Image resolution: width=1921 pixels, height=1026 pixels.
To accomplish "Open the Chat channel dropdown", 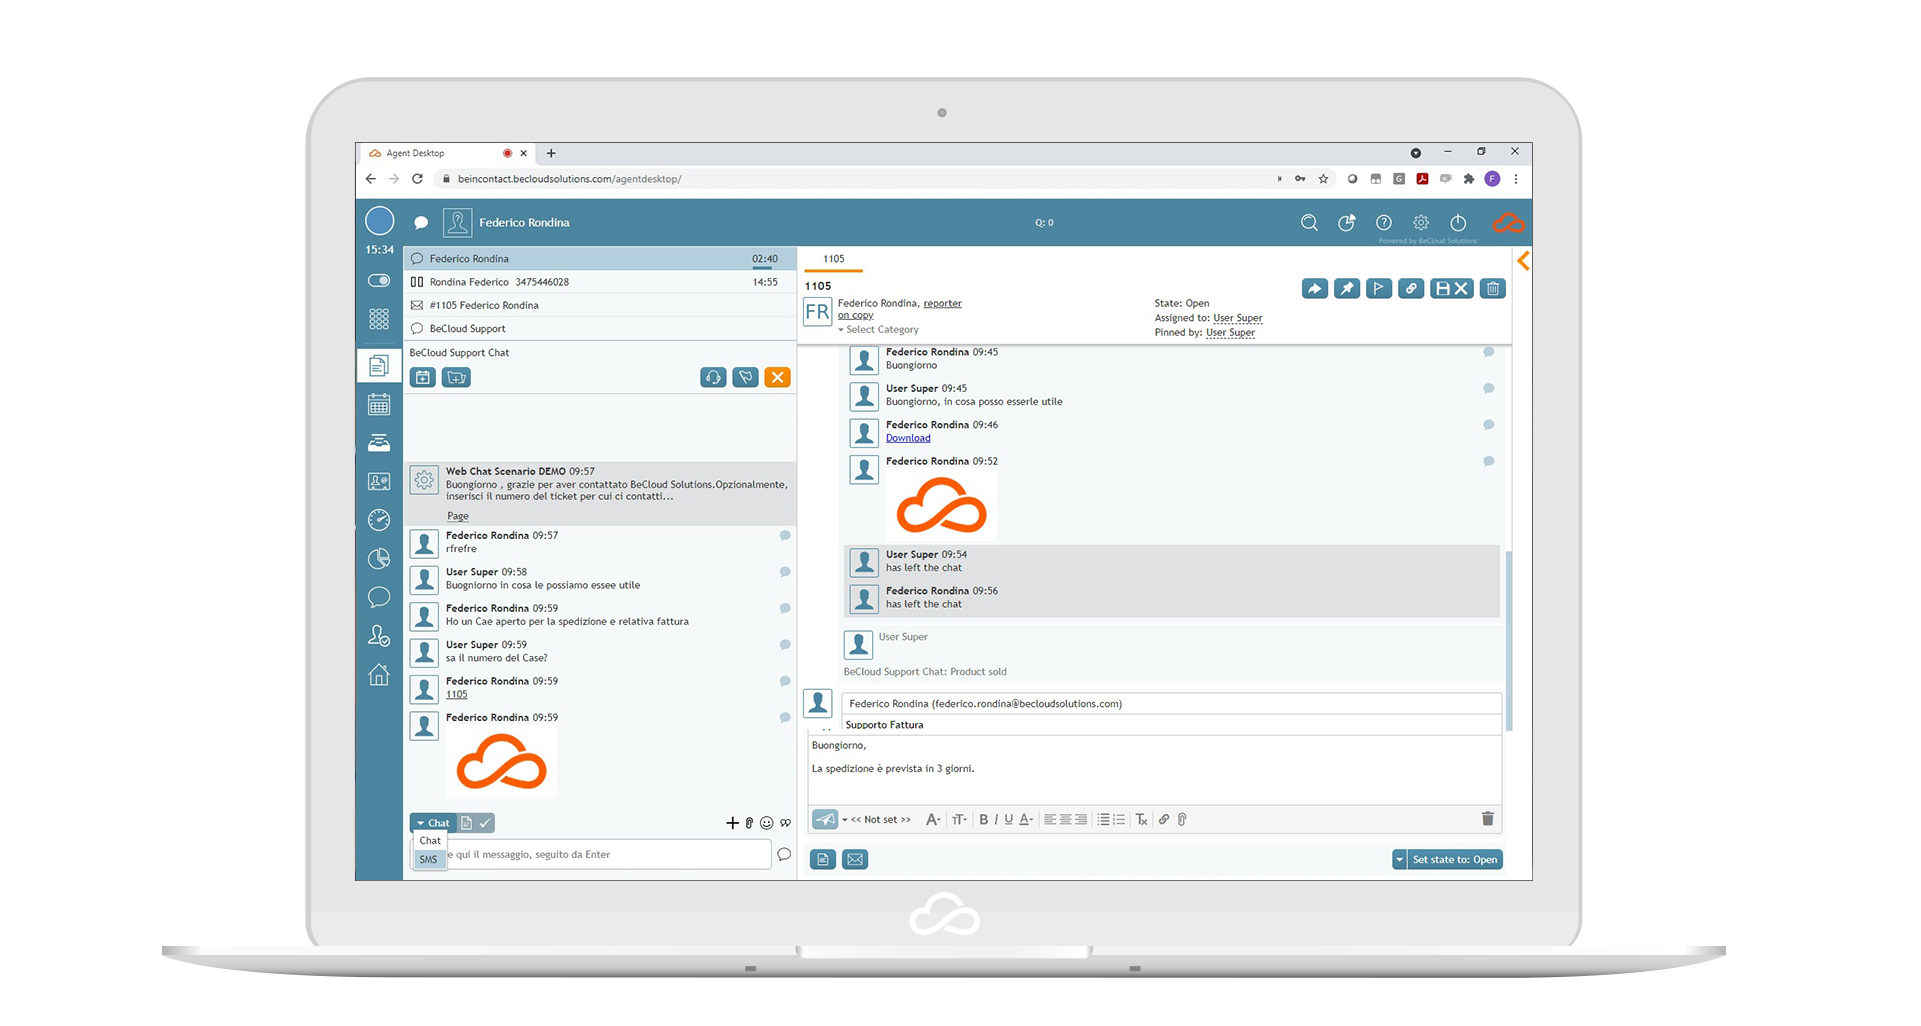I will point(433,823).
